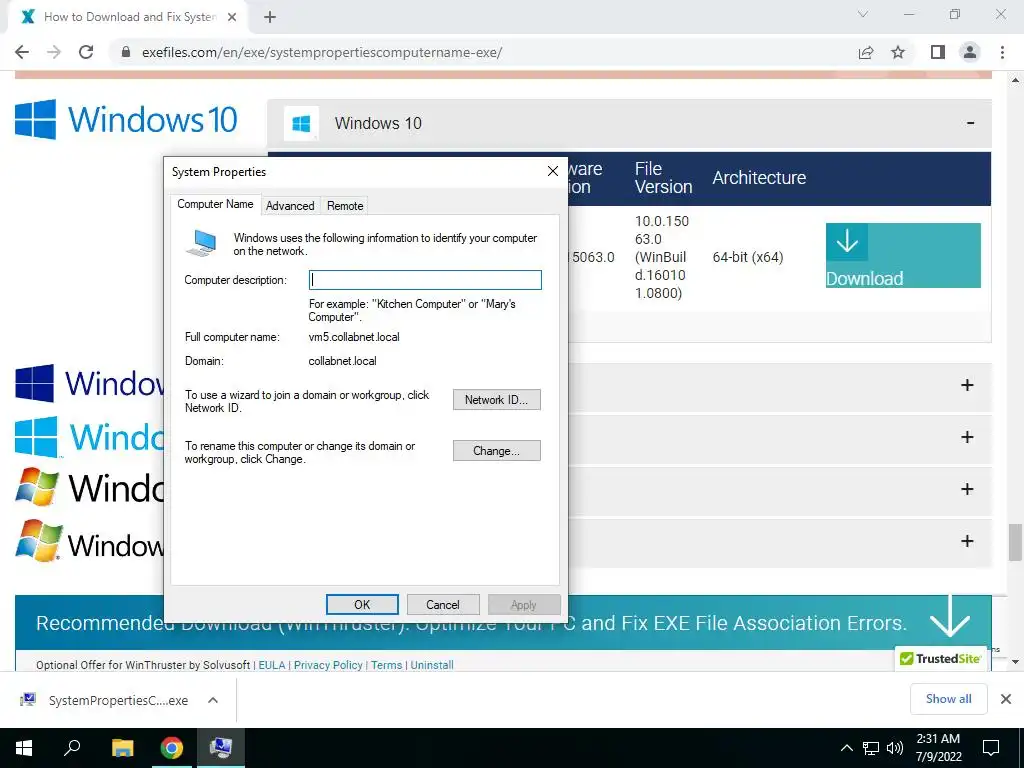The width and height of the screenshot is (1024, 768).
Task: Open the EULA link
Action: [272, 665]
